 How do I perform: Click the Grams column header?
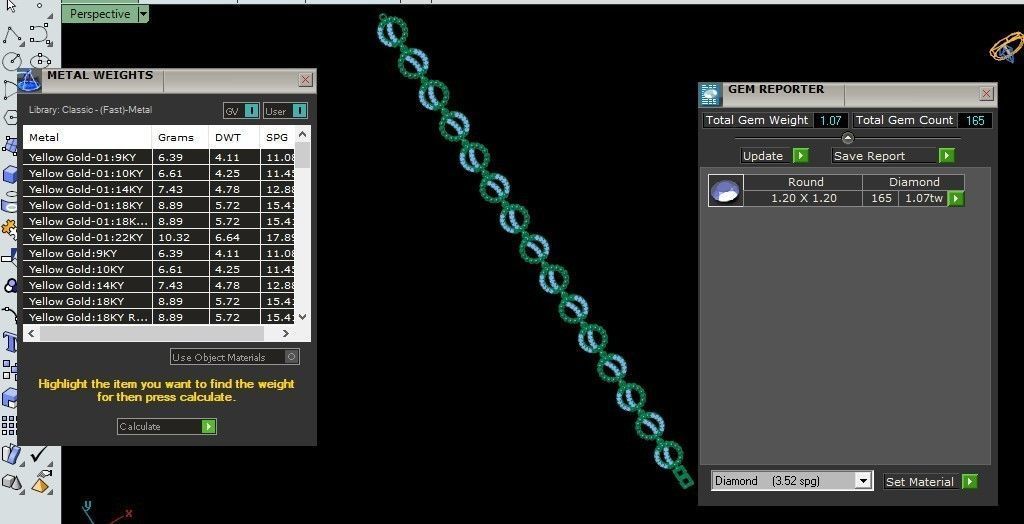[x=181, y=137]
